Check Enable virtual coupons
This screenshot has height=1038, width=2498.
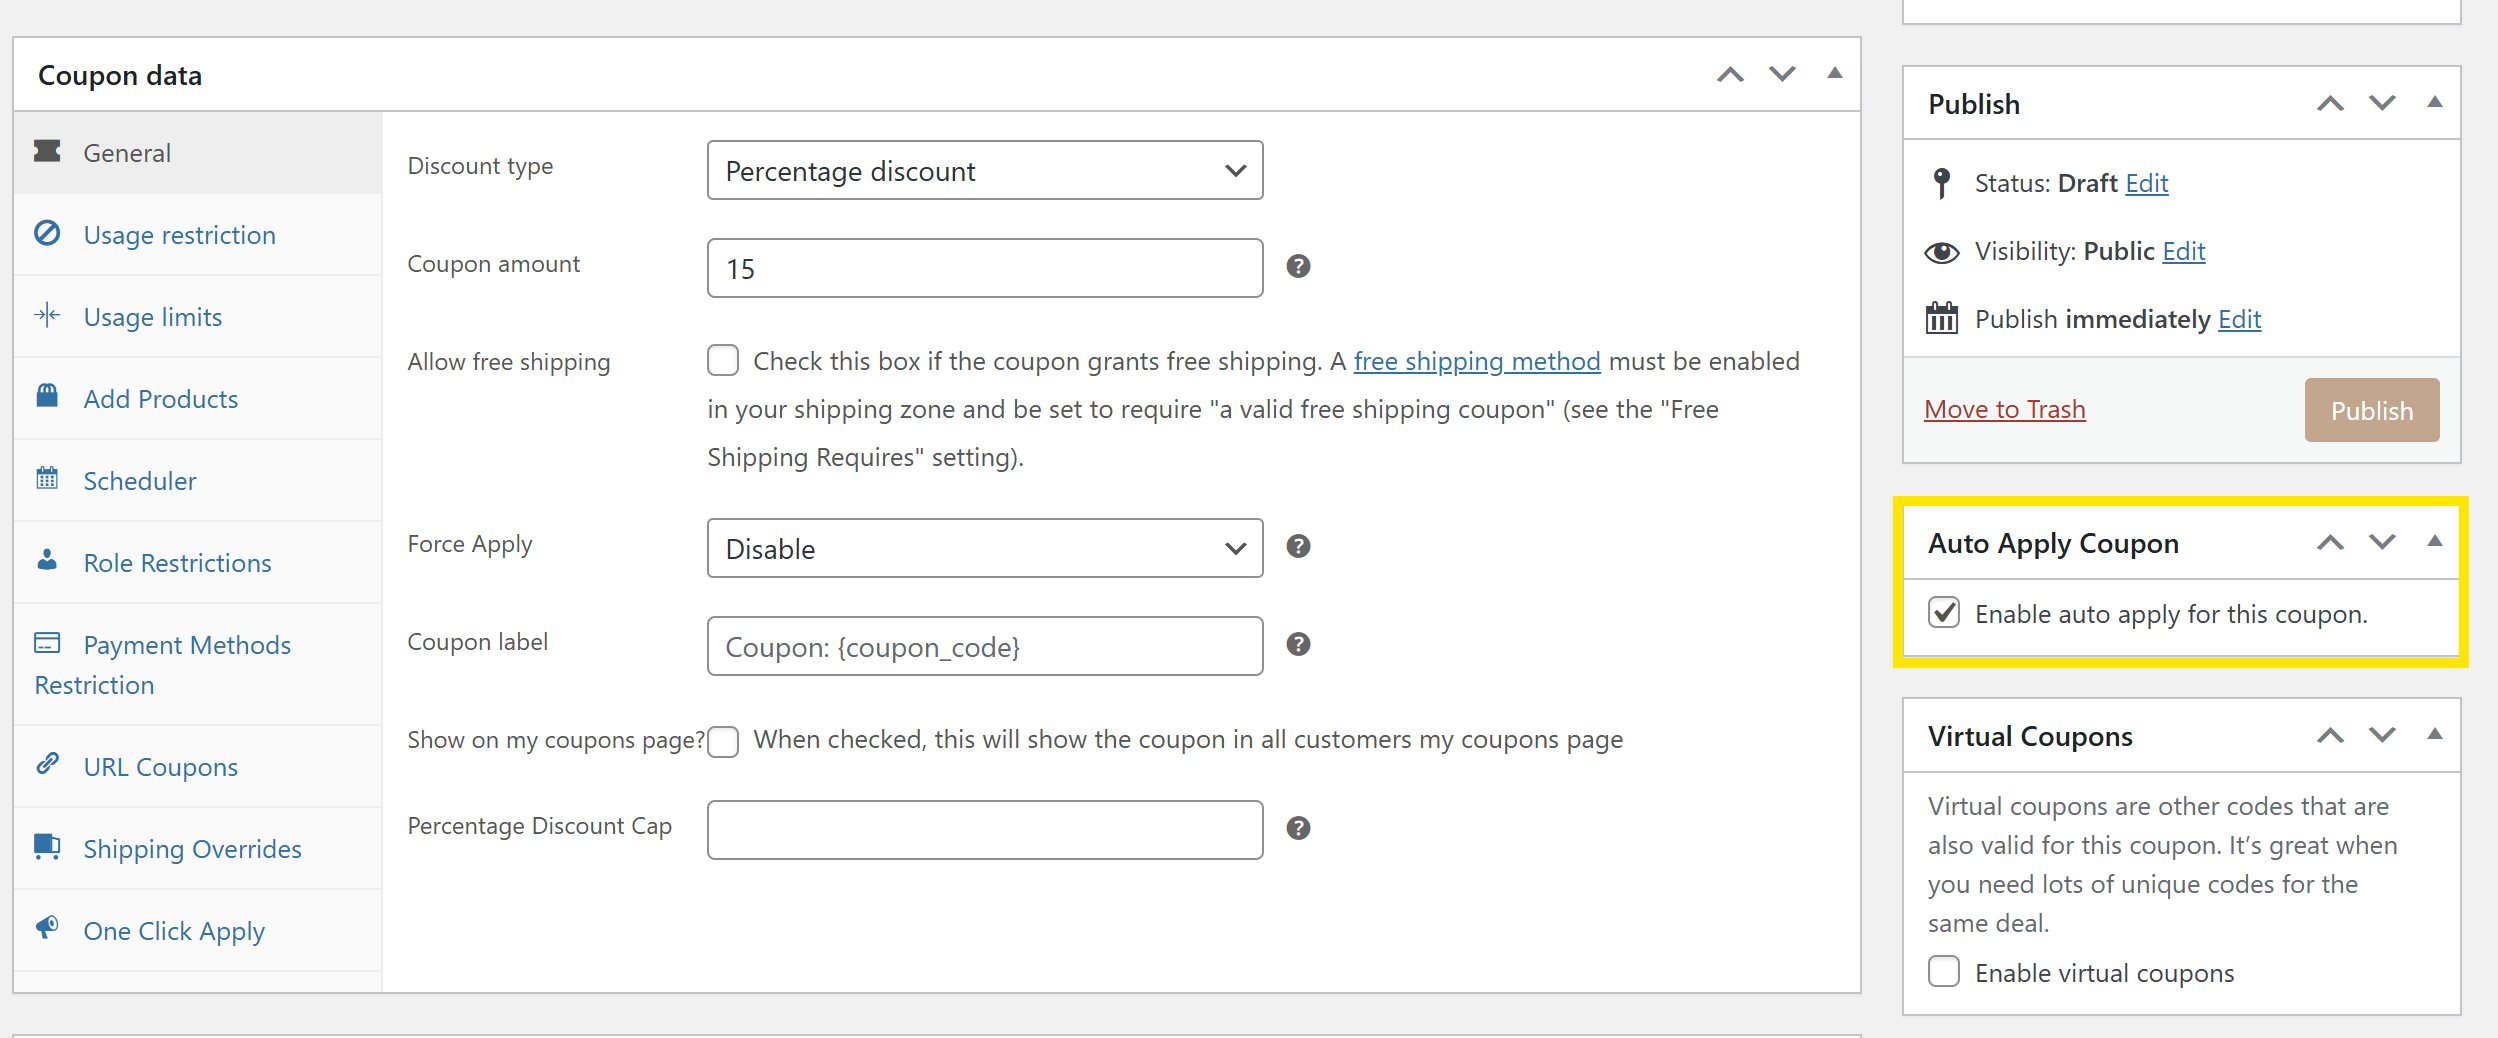1944,971
